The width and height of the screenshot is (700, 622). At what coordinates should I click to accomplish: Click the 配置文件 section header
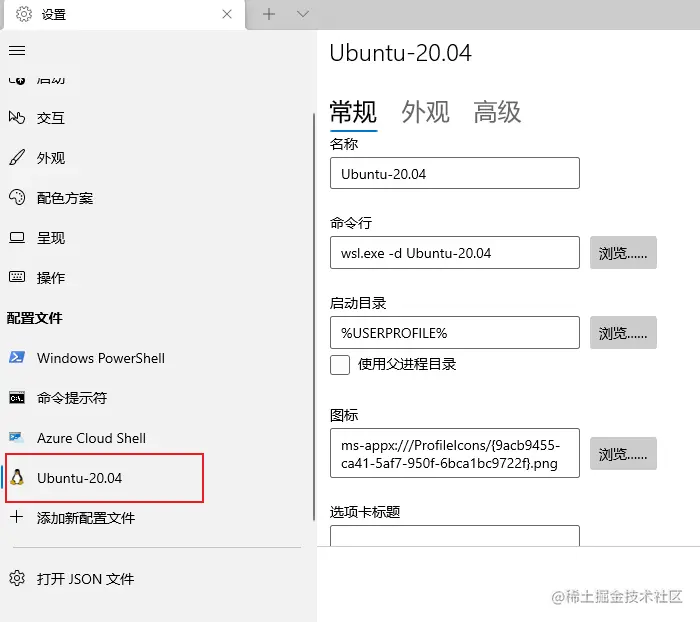[34, 318]
